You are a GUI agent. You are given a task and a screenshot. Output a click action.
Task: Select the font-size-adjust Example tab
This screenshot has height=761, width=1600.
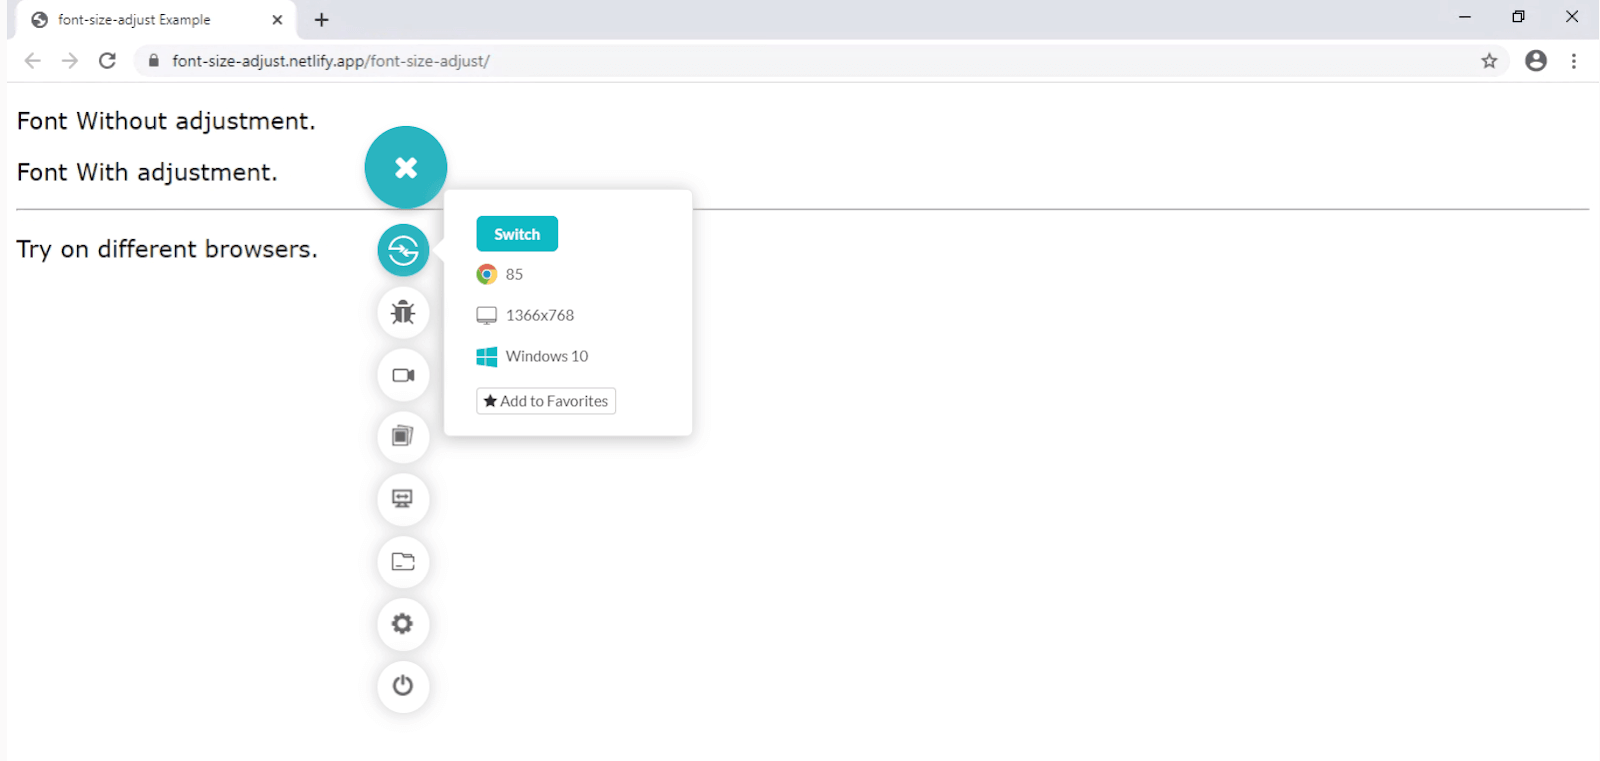click(x=157, y=20)
